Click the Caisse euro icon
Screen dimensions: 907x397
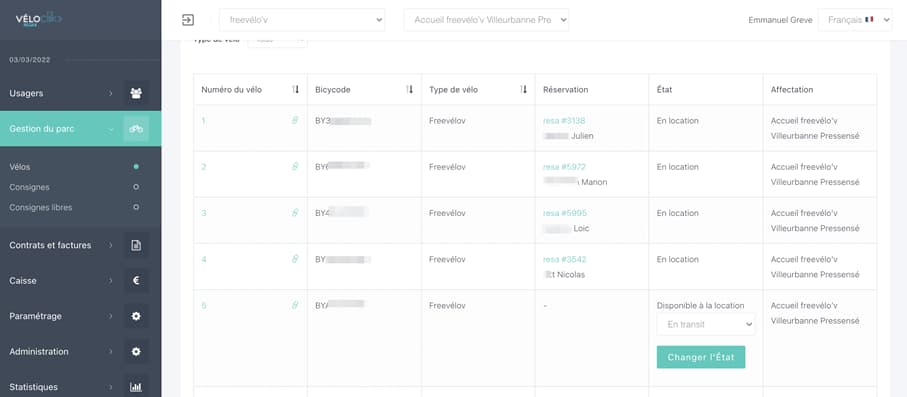click(136, 281)
